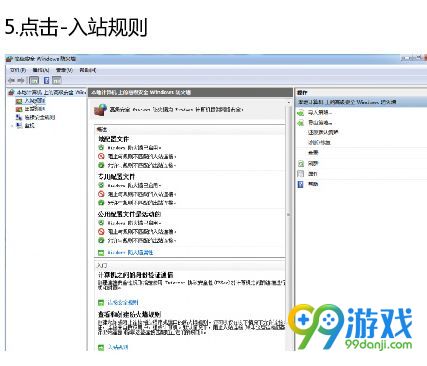Click the center pane vertical scrollbar thumb

pos(288,215)
